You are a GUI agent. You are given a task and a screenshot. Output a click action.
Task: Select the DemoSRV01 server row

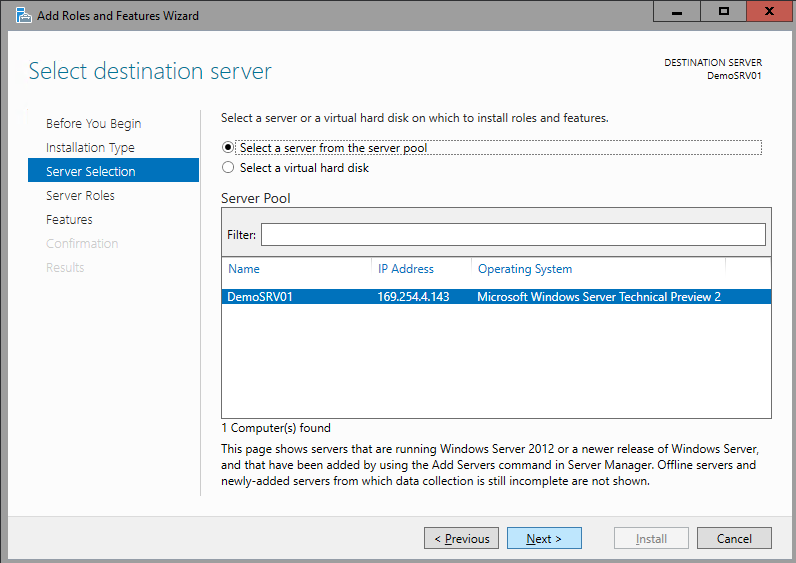point(496,296)
